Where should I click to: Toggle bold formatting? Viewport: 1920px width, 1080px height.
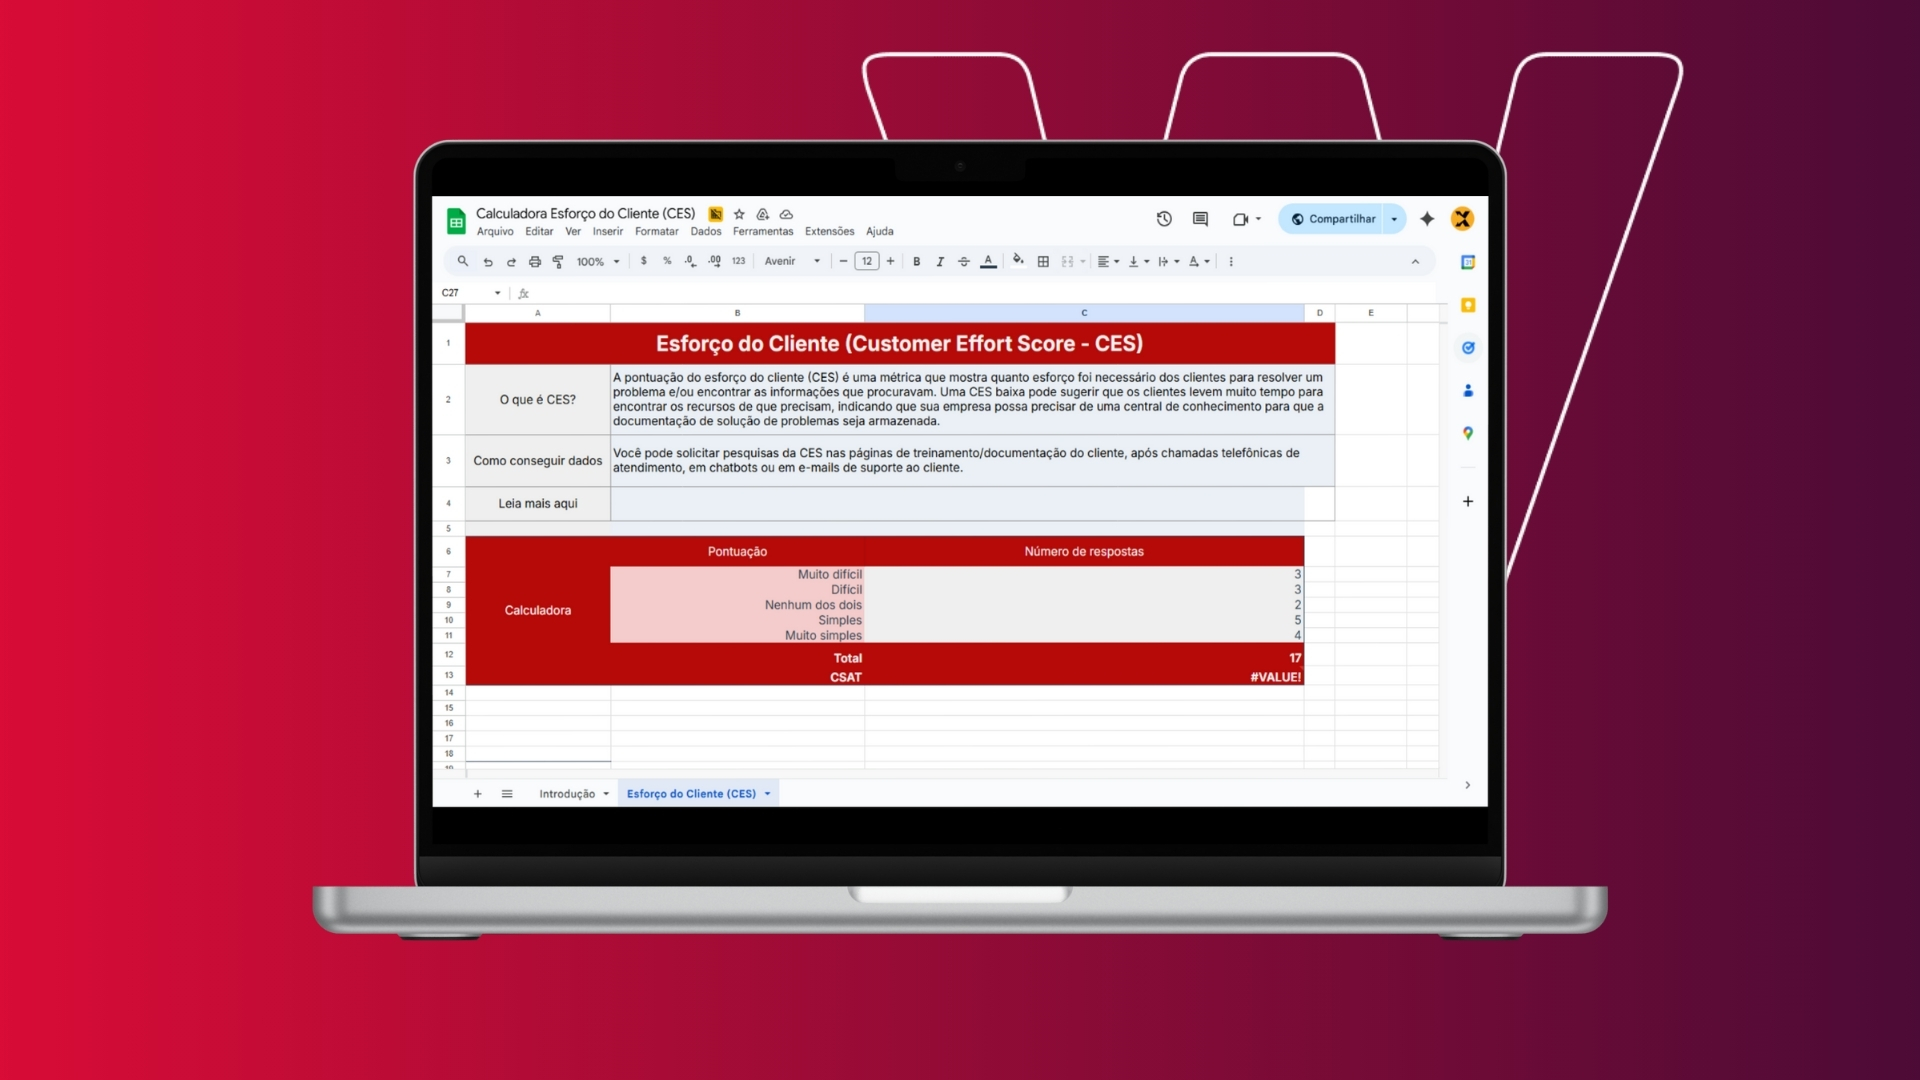[916, 262]
